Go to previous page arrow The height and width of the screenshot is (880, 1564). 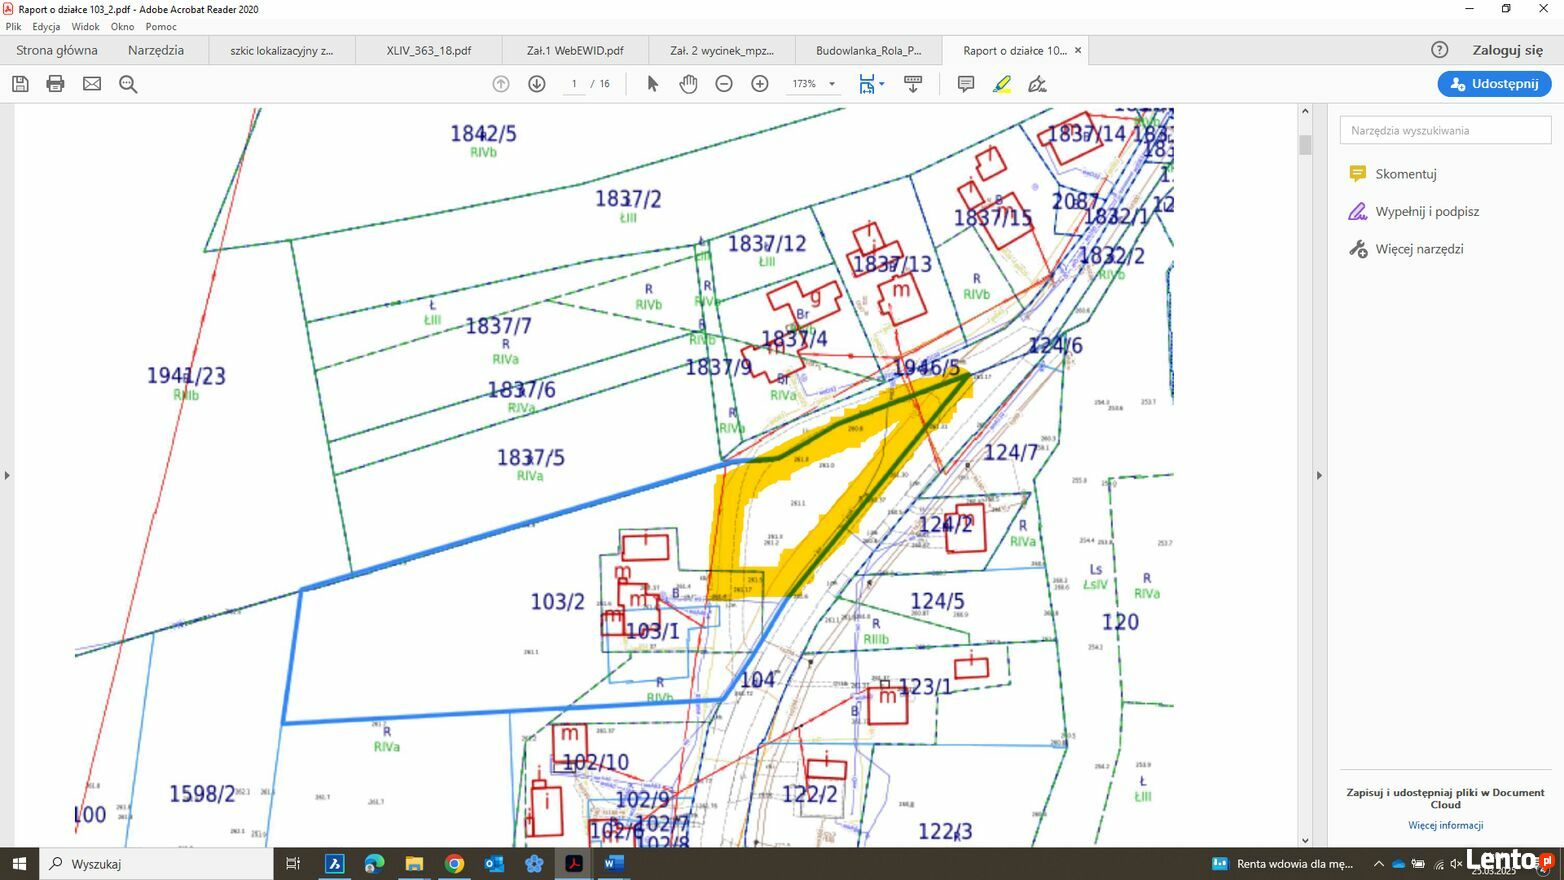(x=501, y=84)
